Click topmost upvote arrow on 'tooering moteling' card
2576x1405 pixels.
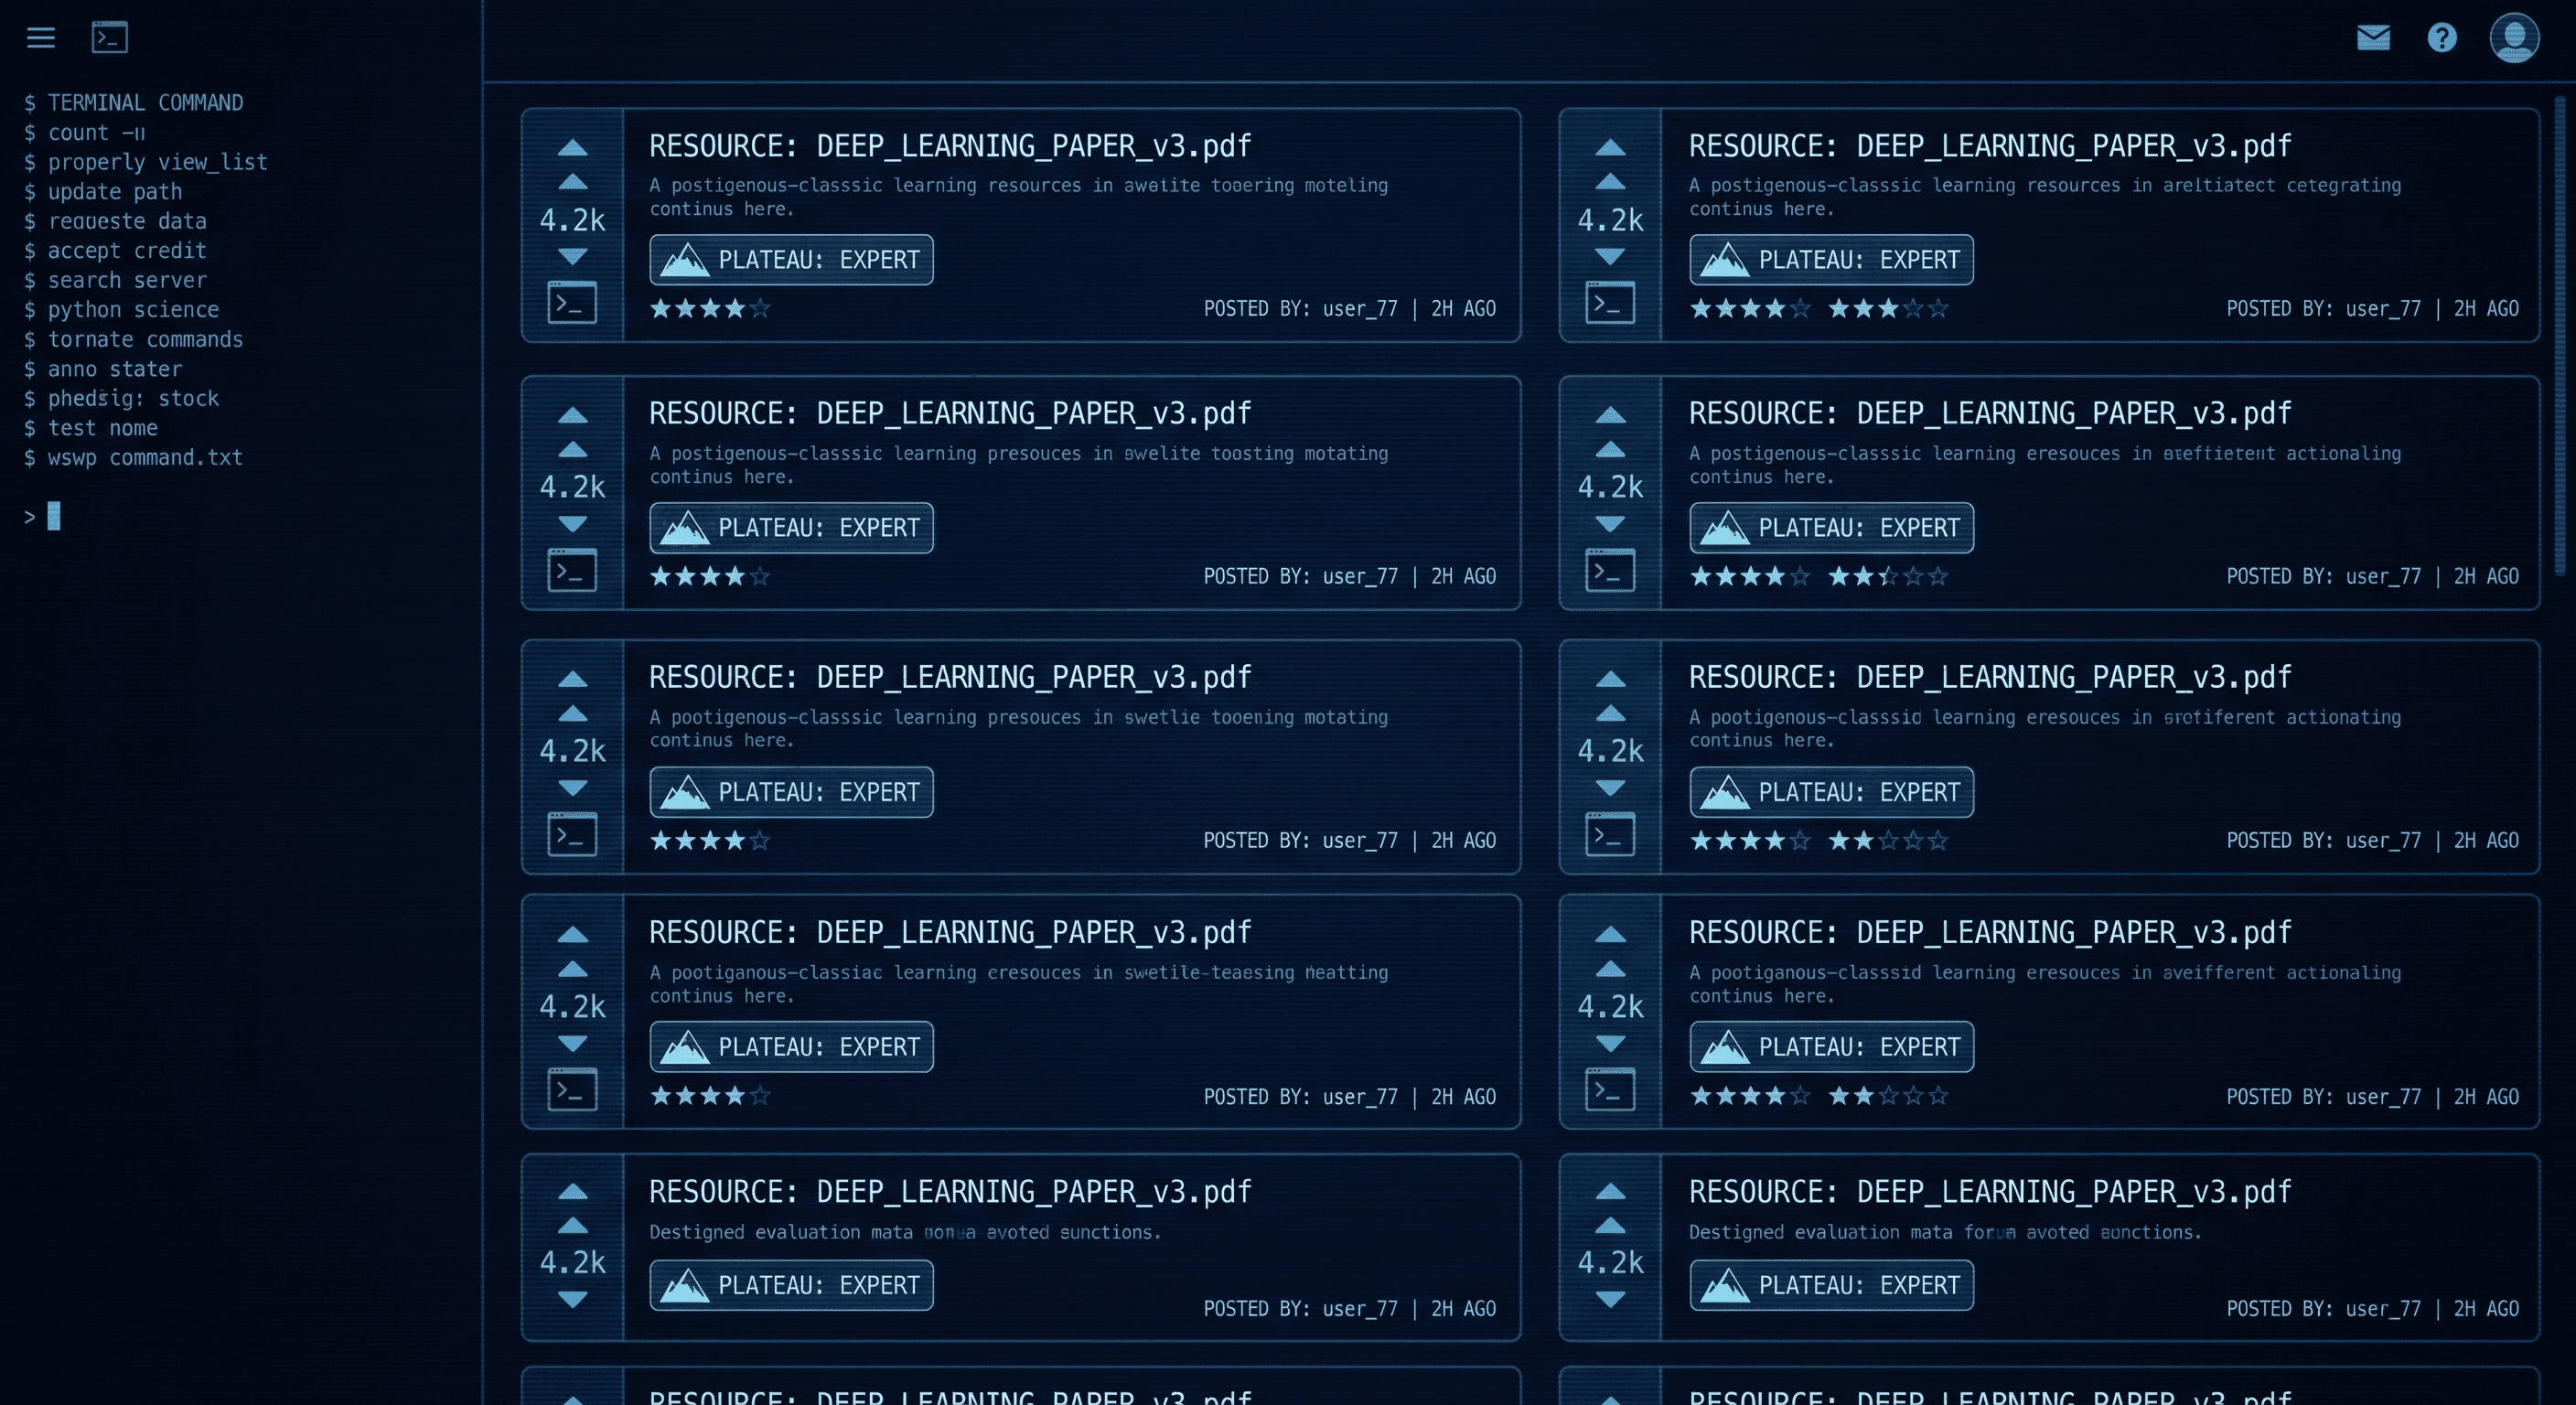(x=572, y=148)
